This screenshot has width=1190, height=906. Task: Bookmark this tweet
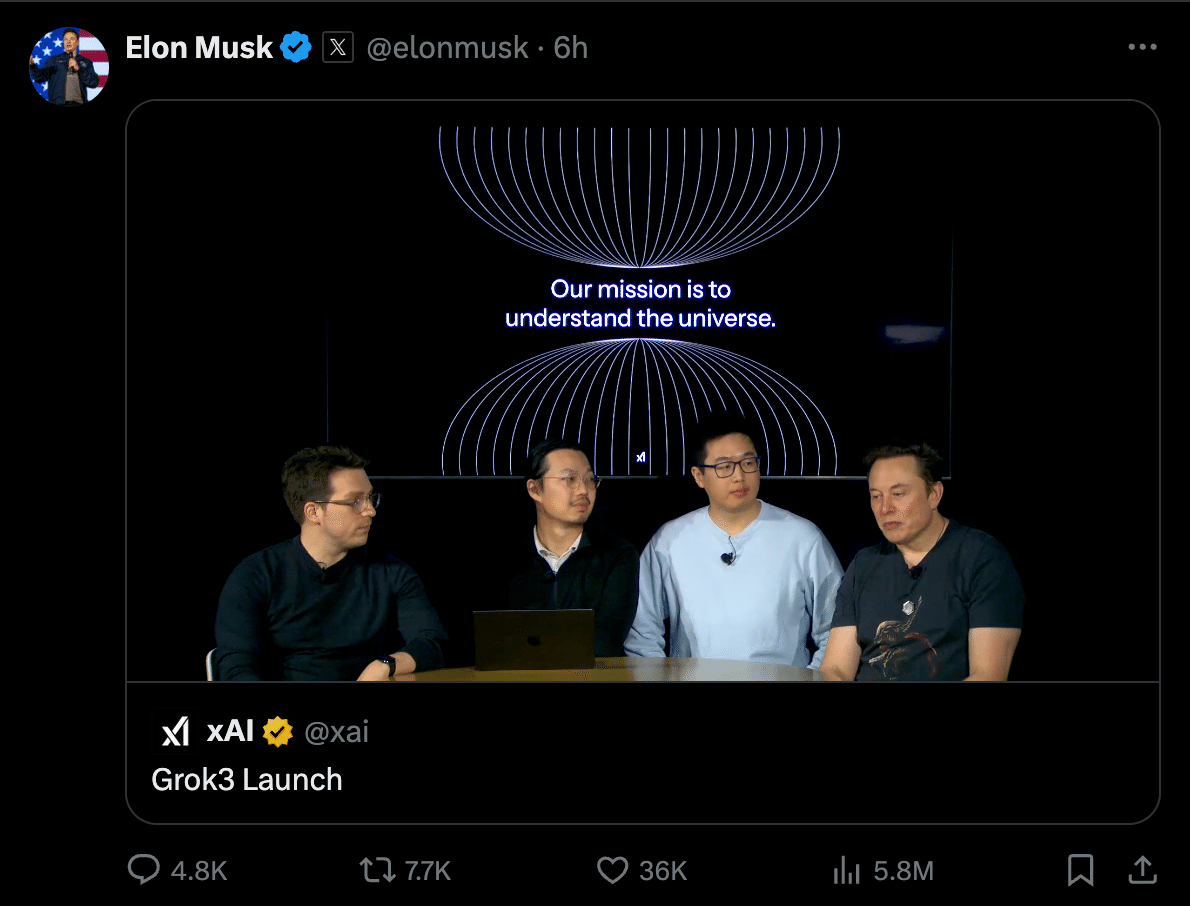coord(1081,870)
